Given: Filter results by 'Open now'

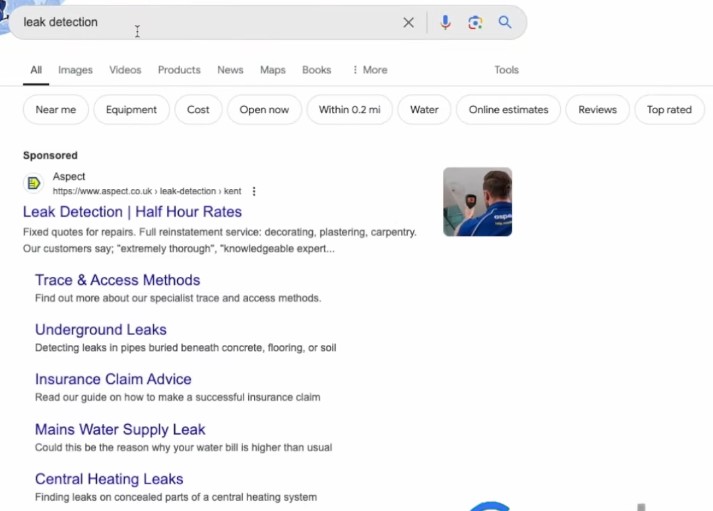Looking at the screenshot, I should (264, 110).
